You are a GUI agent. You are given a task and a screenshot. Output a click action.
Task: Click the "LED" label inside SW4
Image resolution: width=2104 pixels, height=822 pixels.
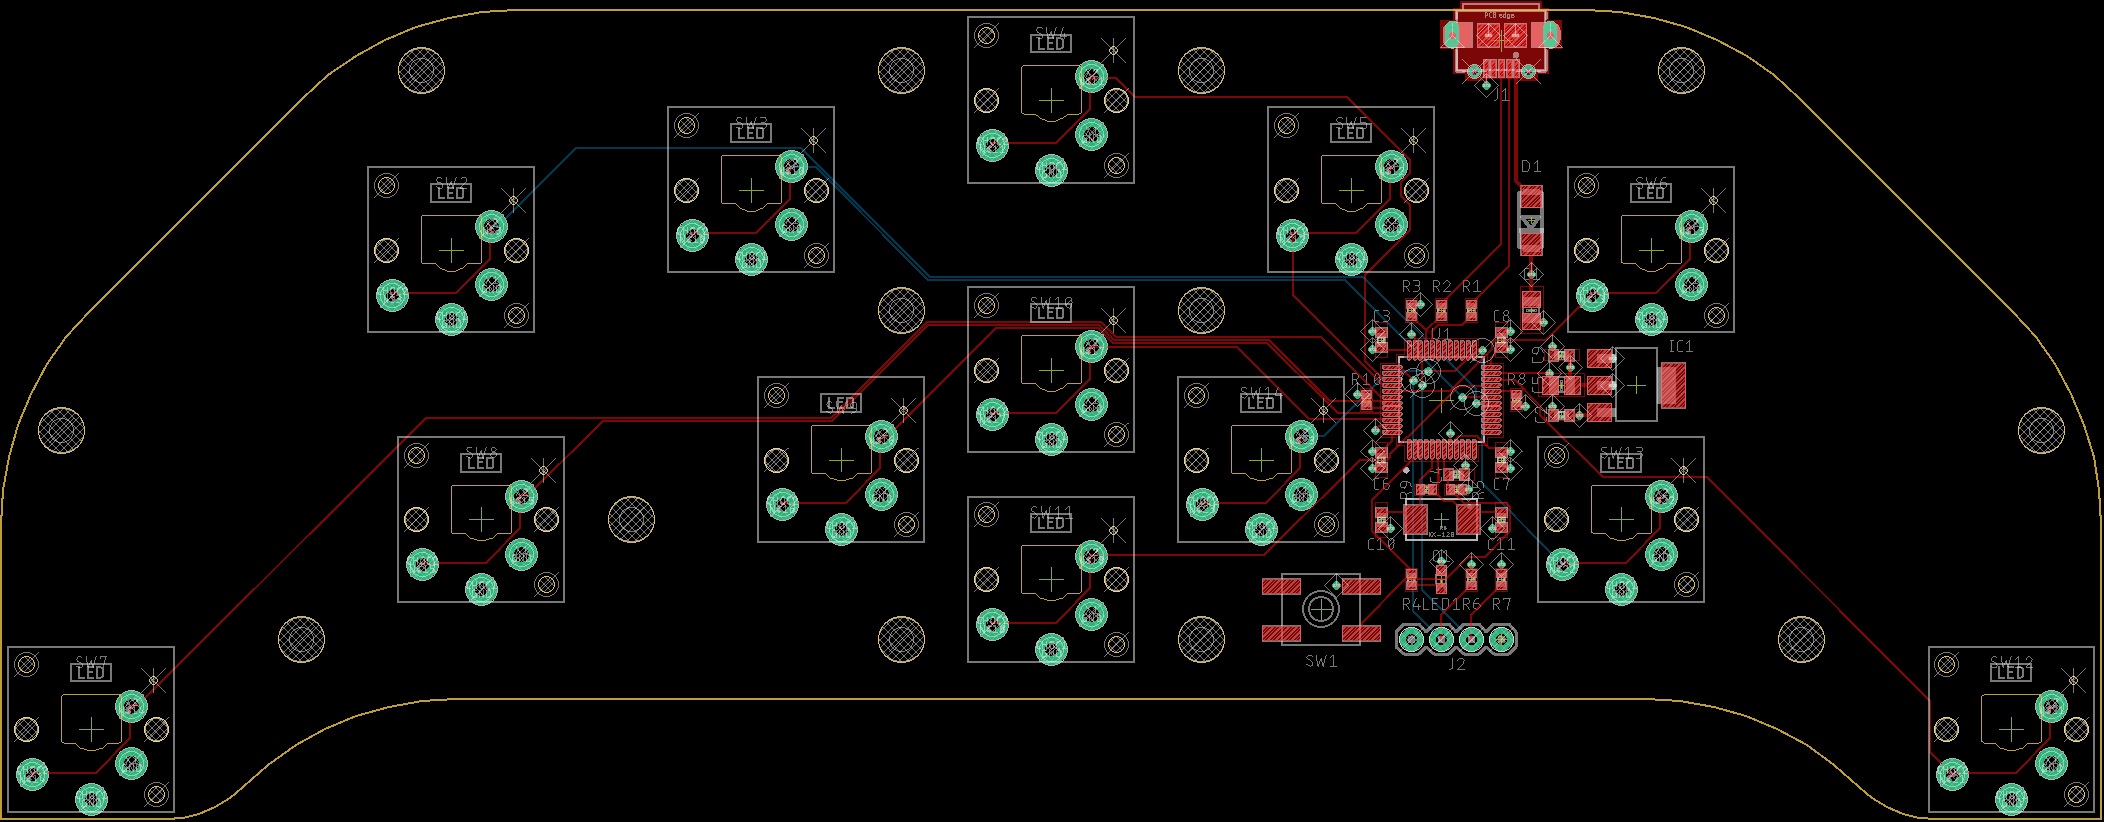(x=1051, y=44)
